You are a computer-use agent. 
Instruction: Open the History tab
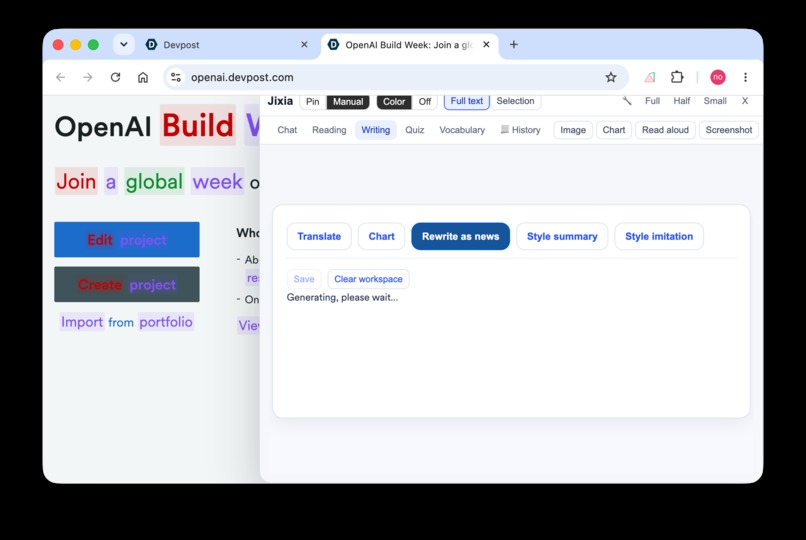coord(521,130)
